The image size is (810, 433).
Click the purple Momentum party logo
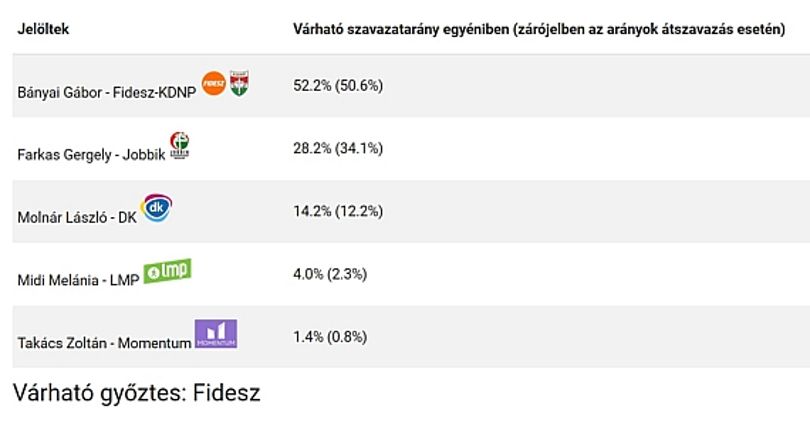[x=216, y=334]
